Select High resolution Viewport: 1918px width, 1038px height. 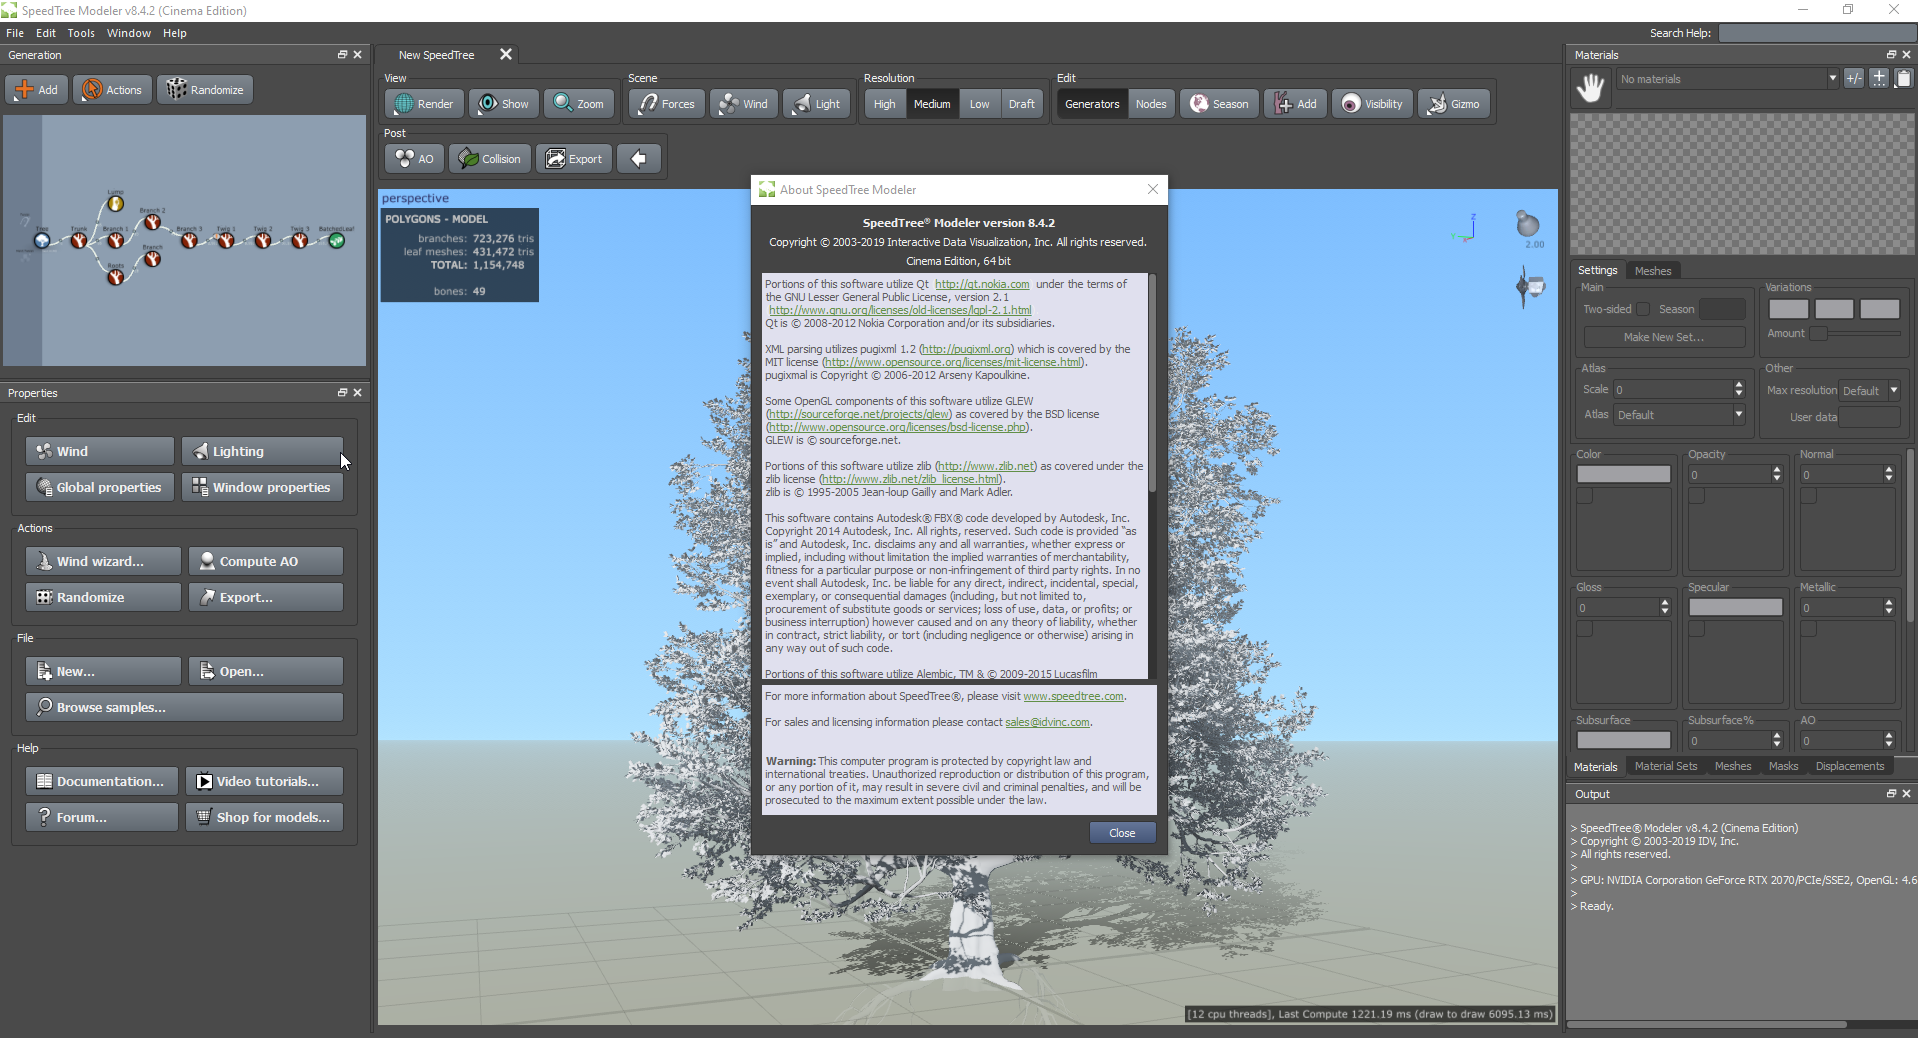click(884, 104)
